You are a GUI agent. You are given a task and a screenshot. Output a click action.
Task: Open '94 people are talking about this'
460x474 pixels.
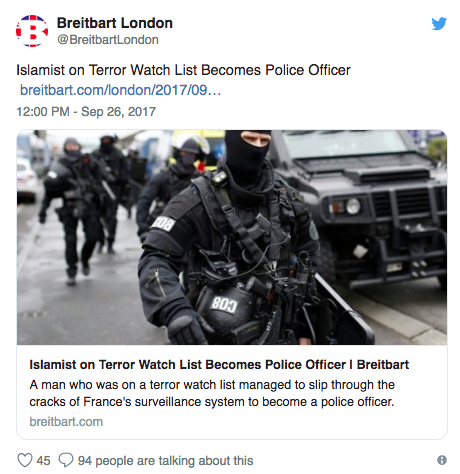(165, 461)
